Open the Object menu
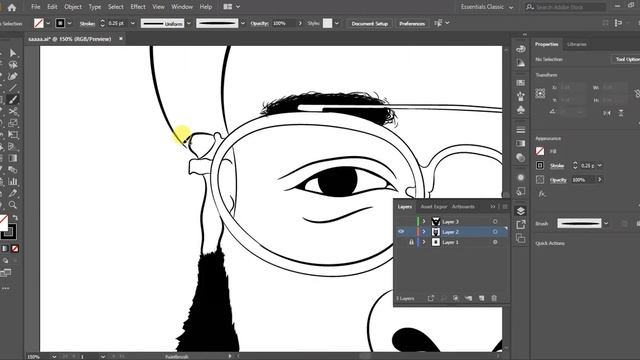This screenshot has height=360, width=640. click(x=73, y=7)
